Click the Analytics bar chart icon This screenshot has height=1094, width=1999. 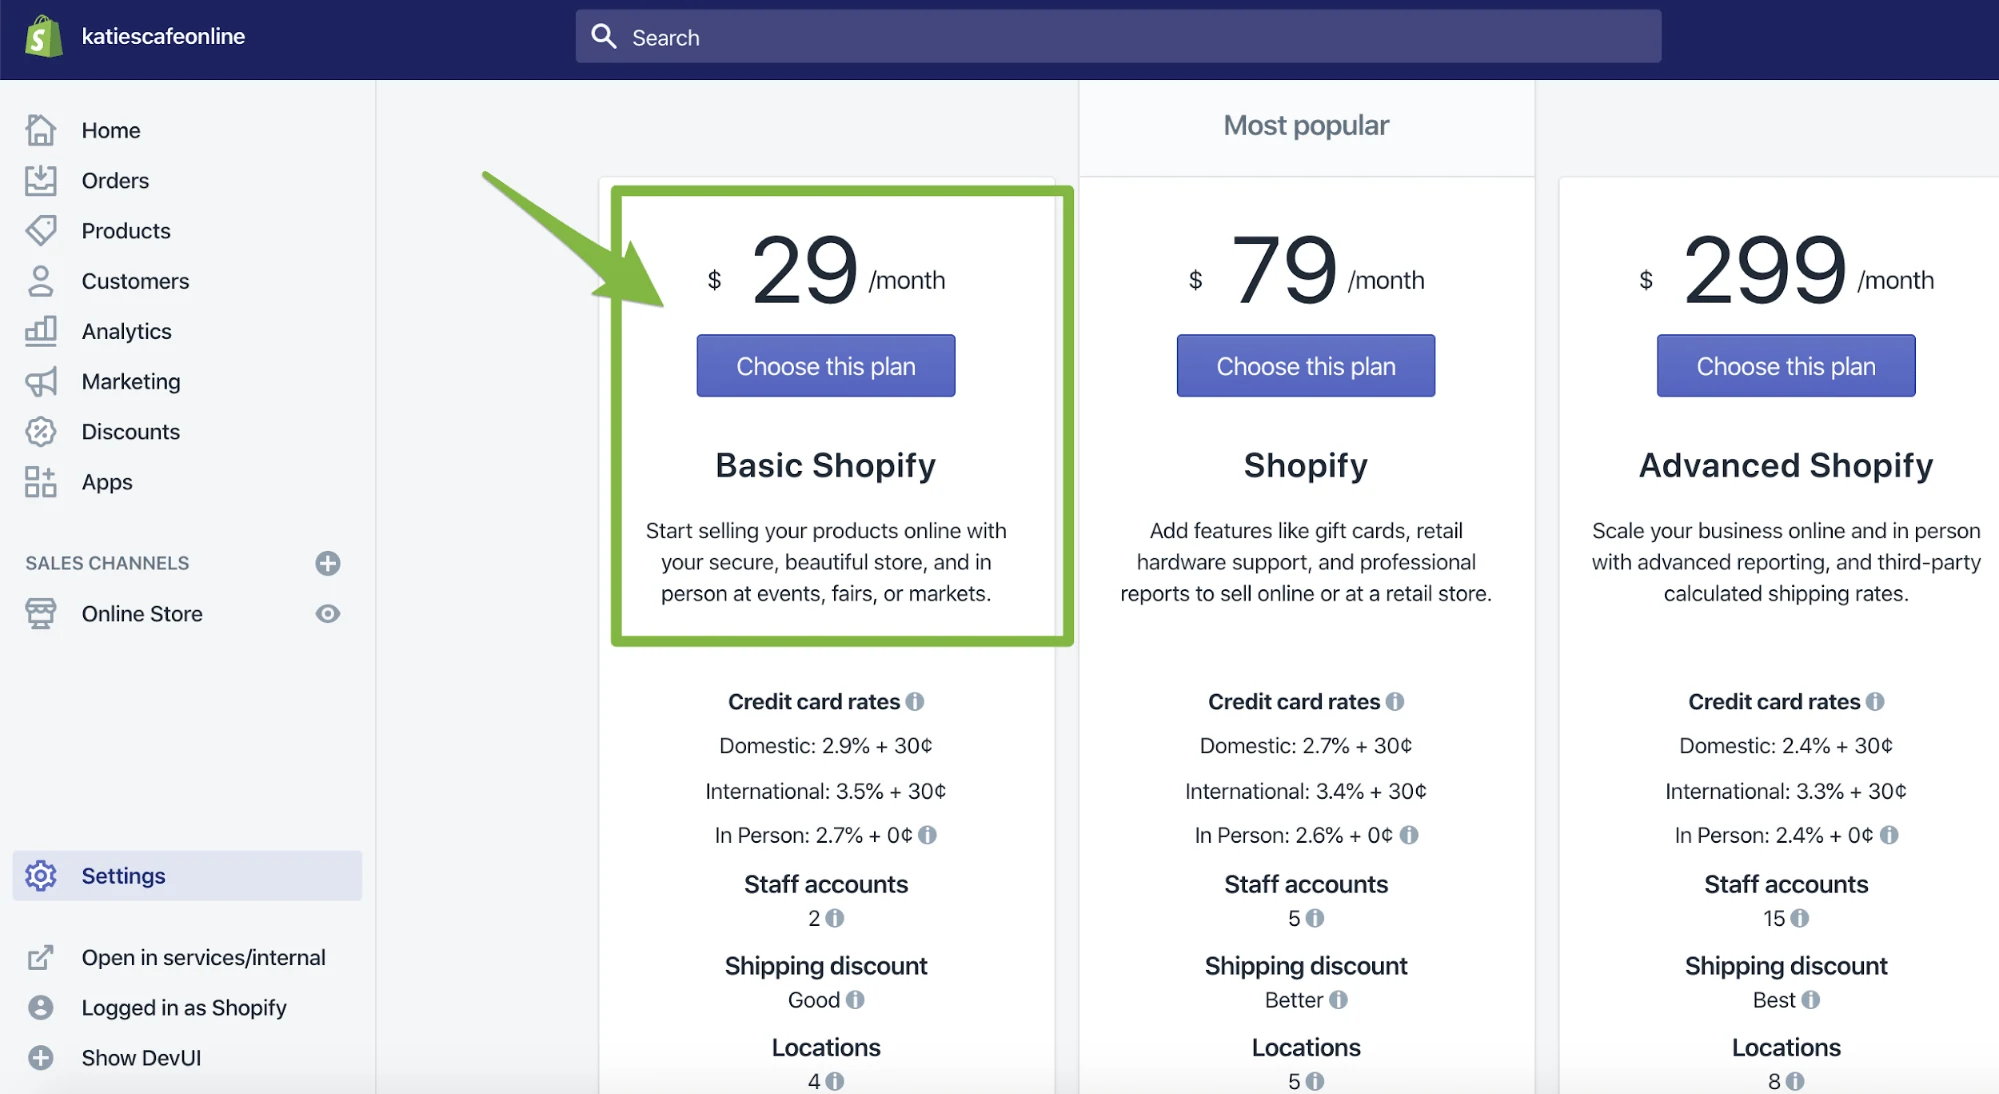(41, 331)
